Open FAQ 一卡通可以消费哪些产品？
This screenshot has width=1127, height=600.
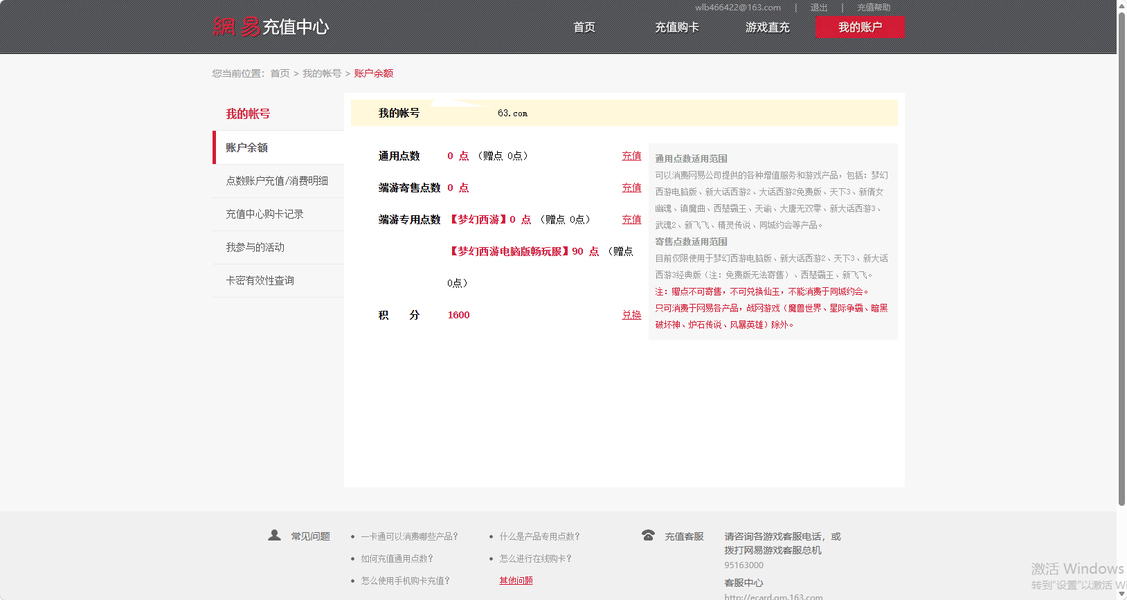[409, 537]
